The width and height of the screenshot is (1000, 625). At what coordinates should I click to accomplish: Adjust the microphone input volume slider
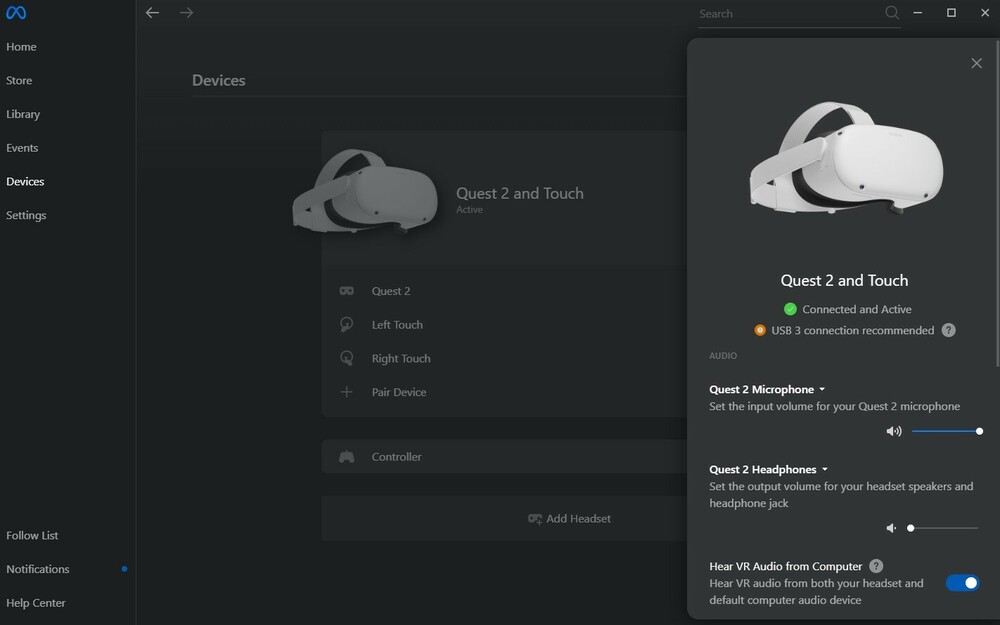coord(945,431)
